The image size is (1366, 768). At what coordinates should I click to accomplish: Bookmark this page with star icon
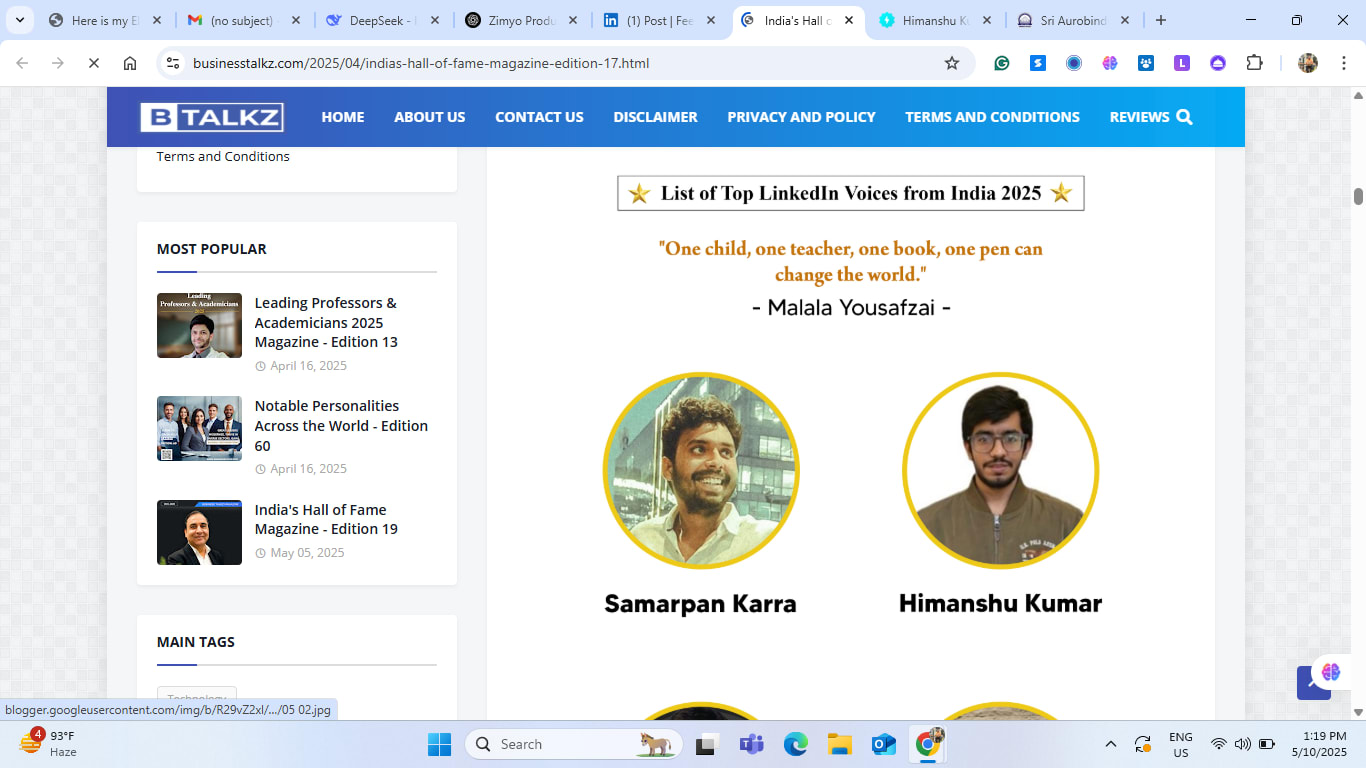point(951,63)
